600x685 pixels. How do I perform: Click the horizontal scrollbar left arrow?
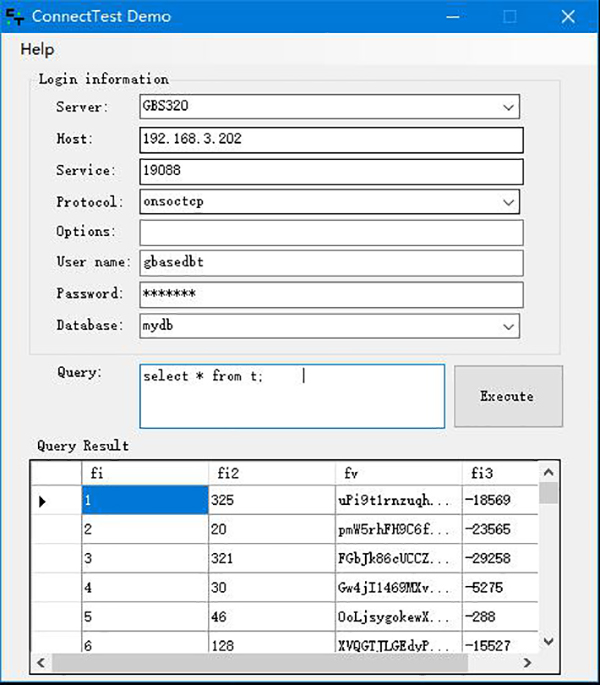tap(41, 663)
